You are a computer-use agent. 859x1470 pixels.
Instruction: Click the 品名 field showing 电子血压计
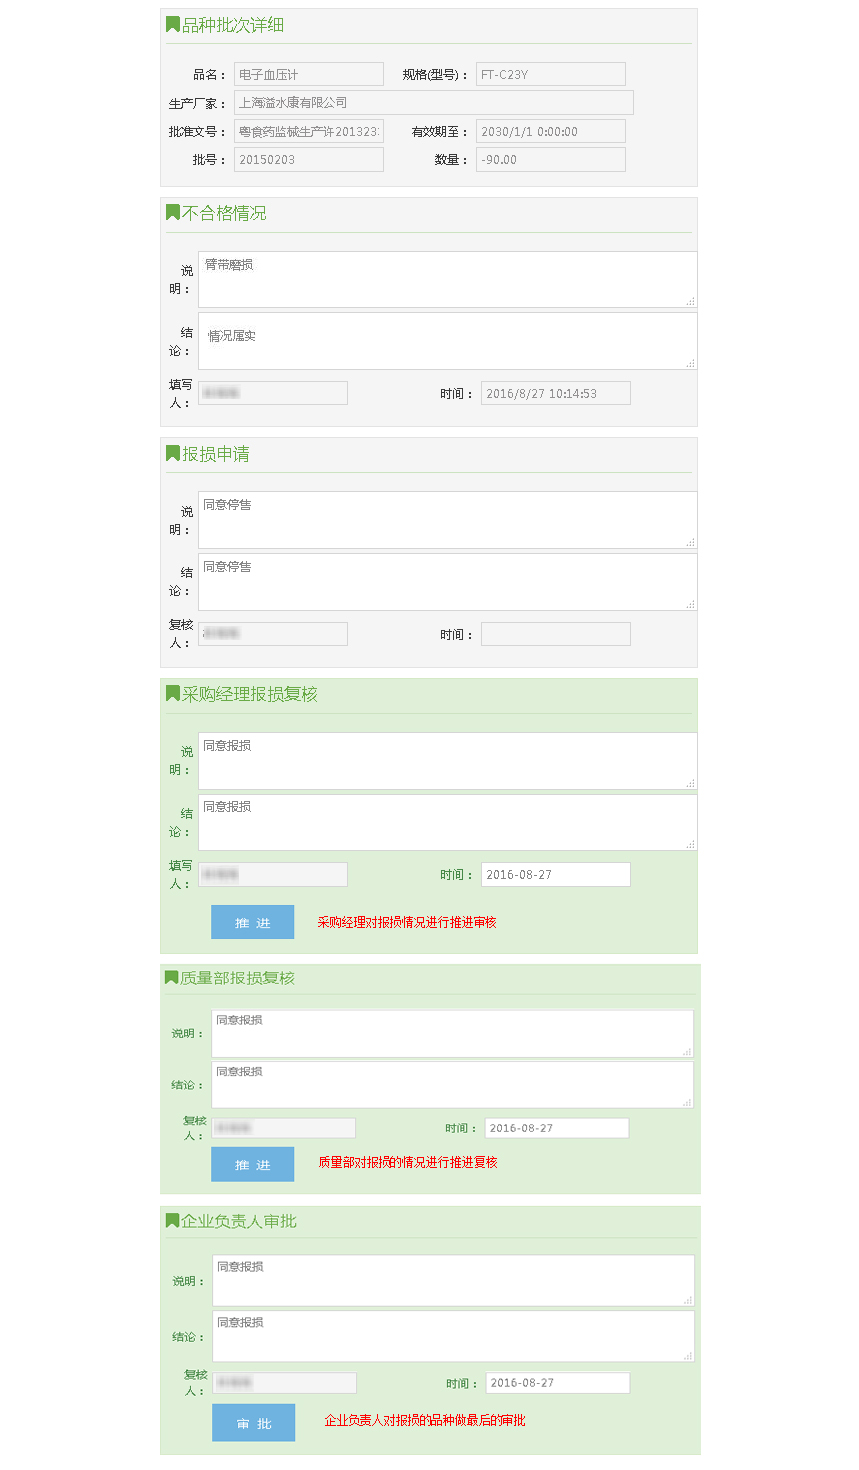pos(308,75)
